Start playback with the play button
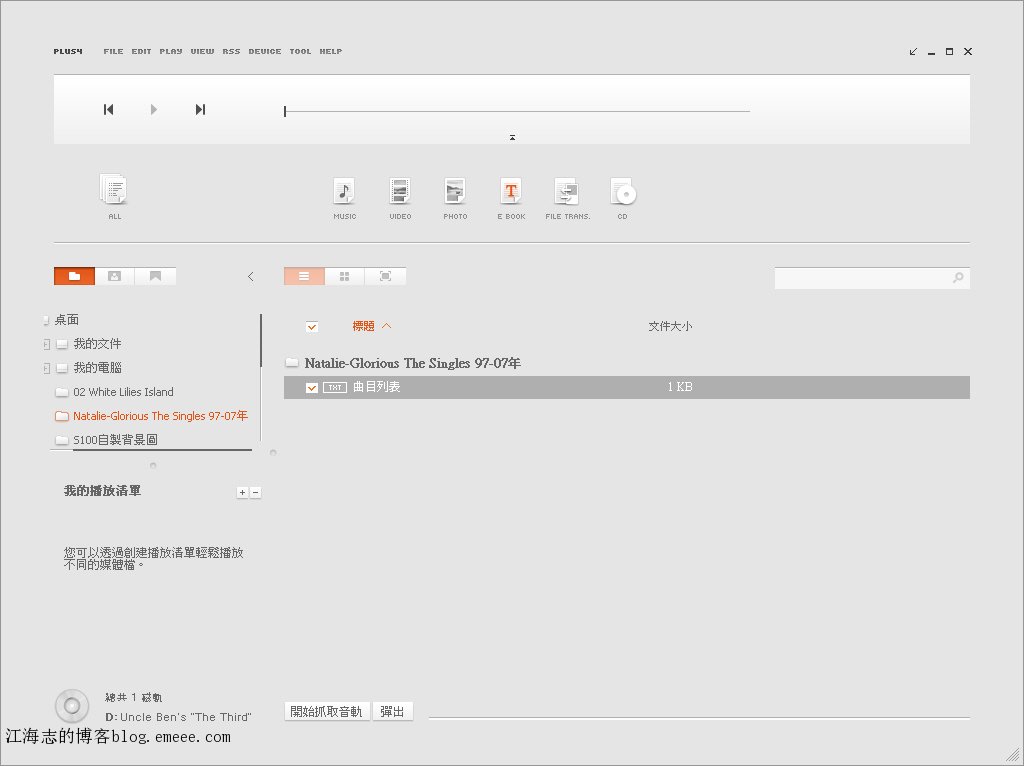1024x766 pixels. 153,110
